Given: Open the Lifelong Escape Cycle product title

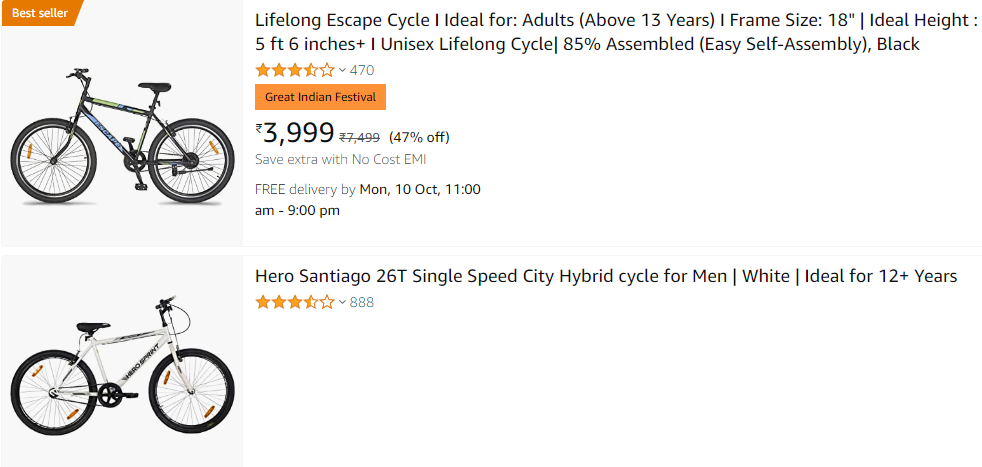Looking at the screenshot, I should tap(587, 32).
